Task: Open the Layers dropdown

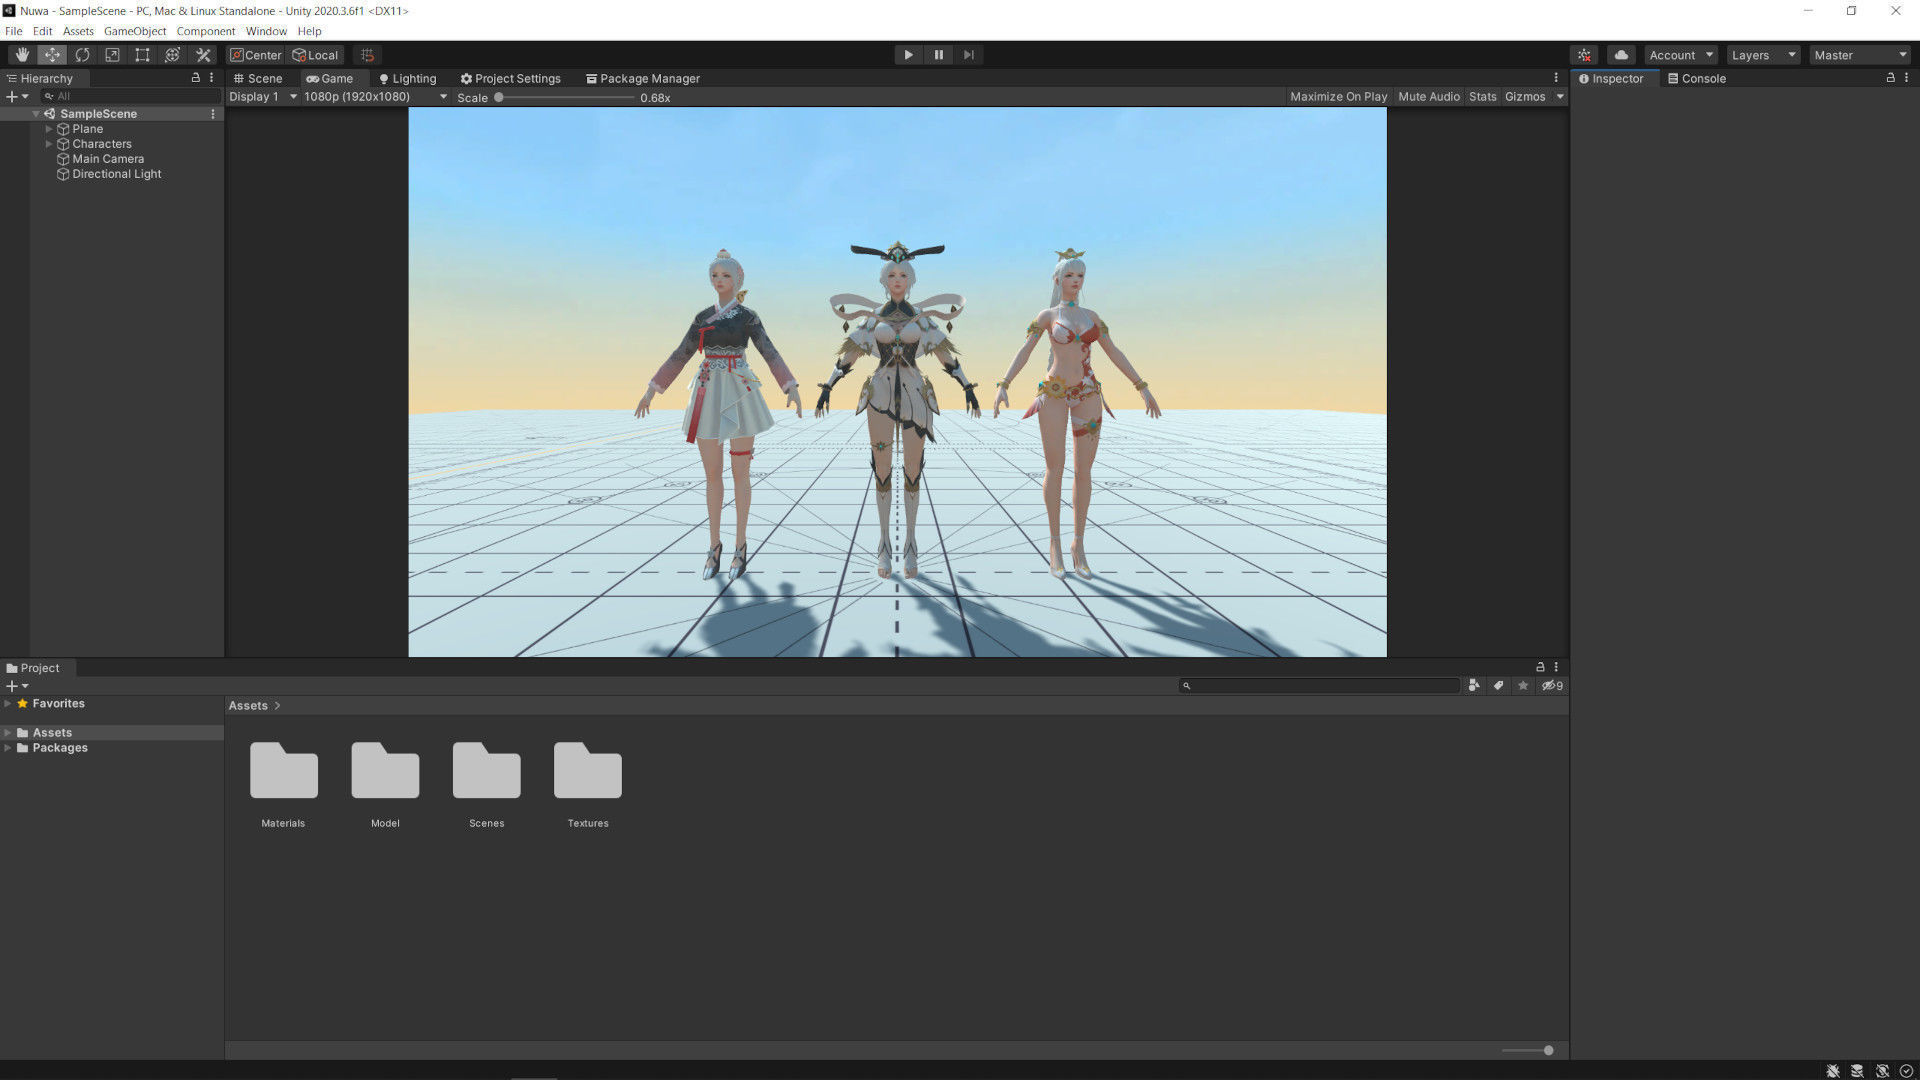Action: point(1763,55)
